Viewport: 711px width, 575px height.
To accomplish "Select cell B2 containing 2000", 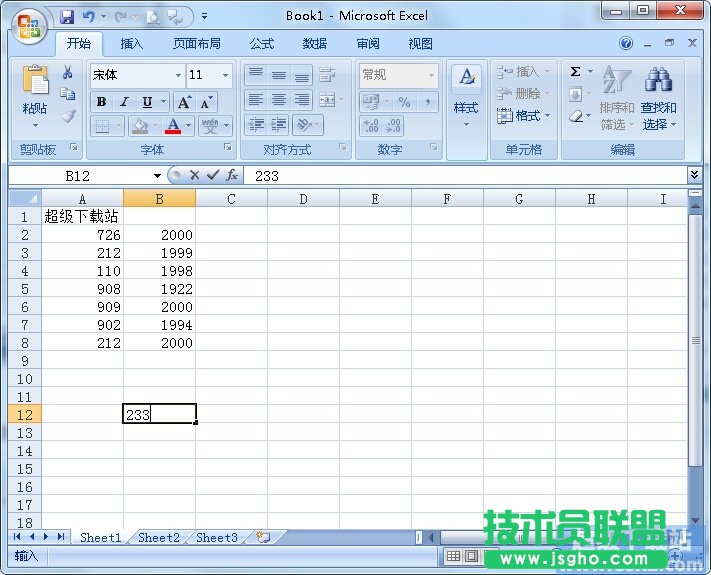I will 159,235.
